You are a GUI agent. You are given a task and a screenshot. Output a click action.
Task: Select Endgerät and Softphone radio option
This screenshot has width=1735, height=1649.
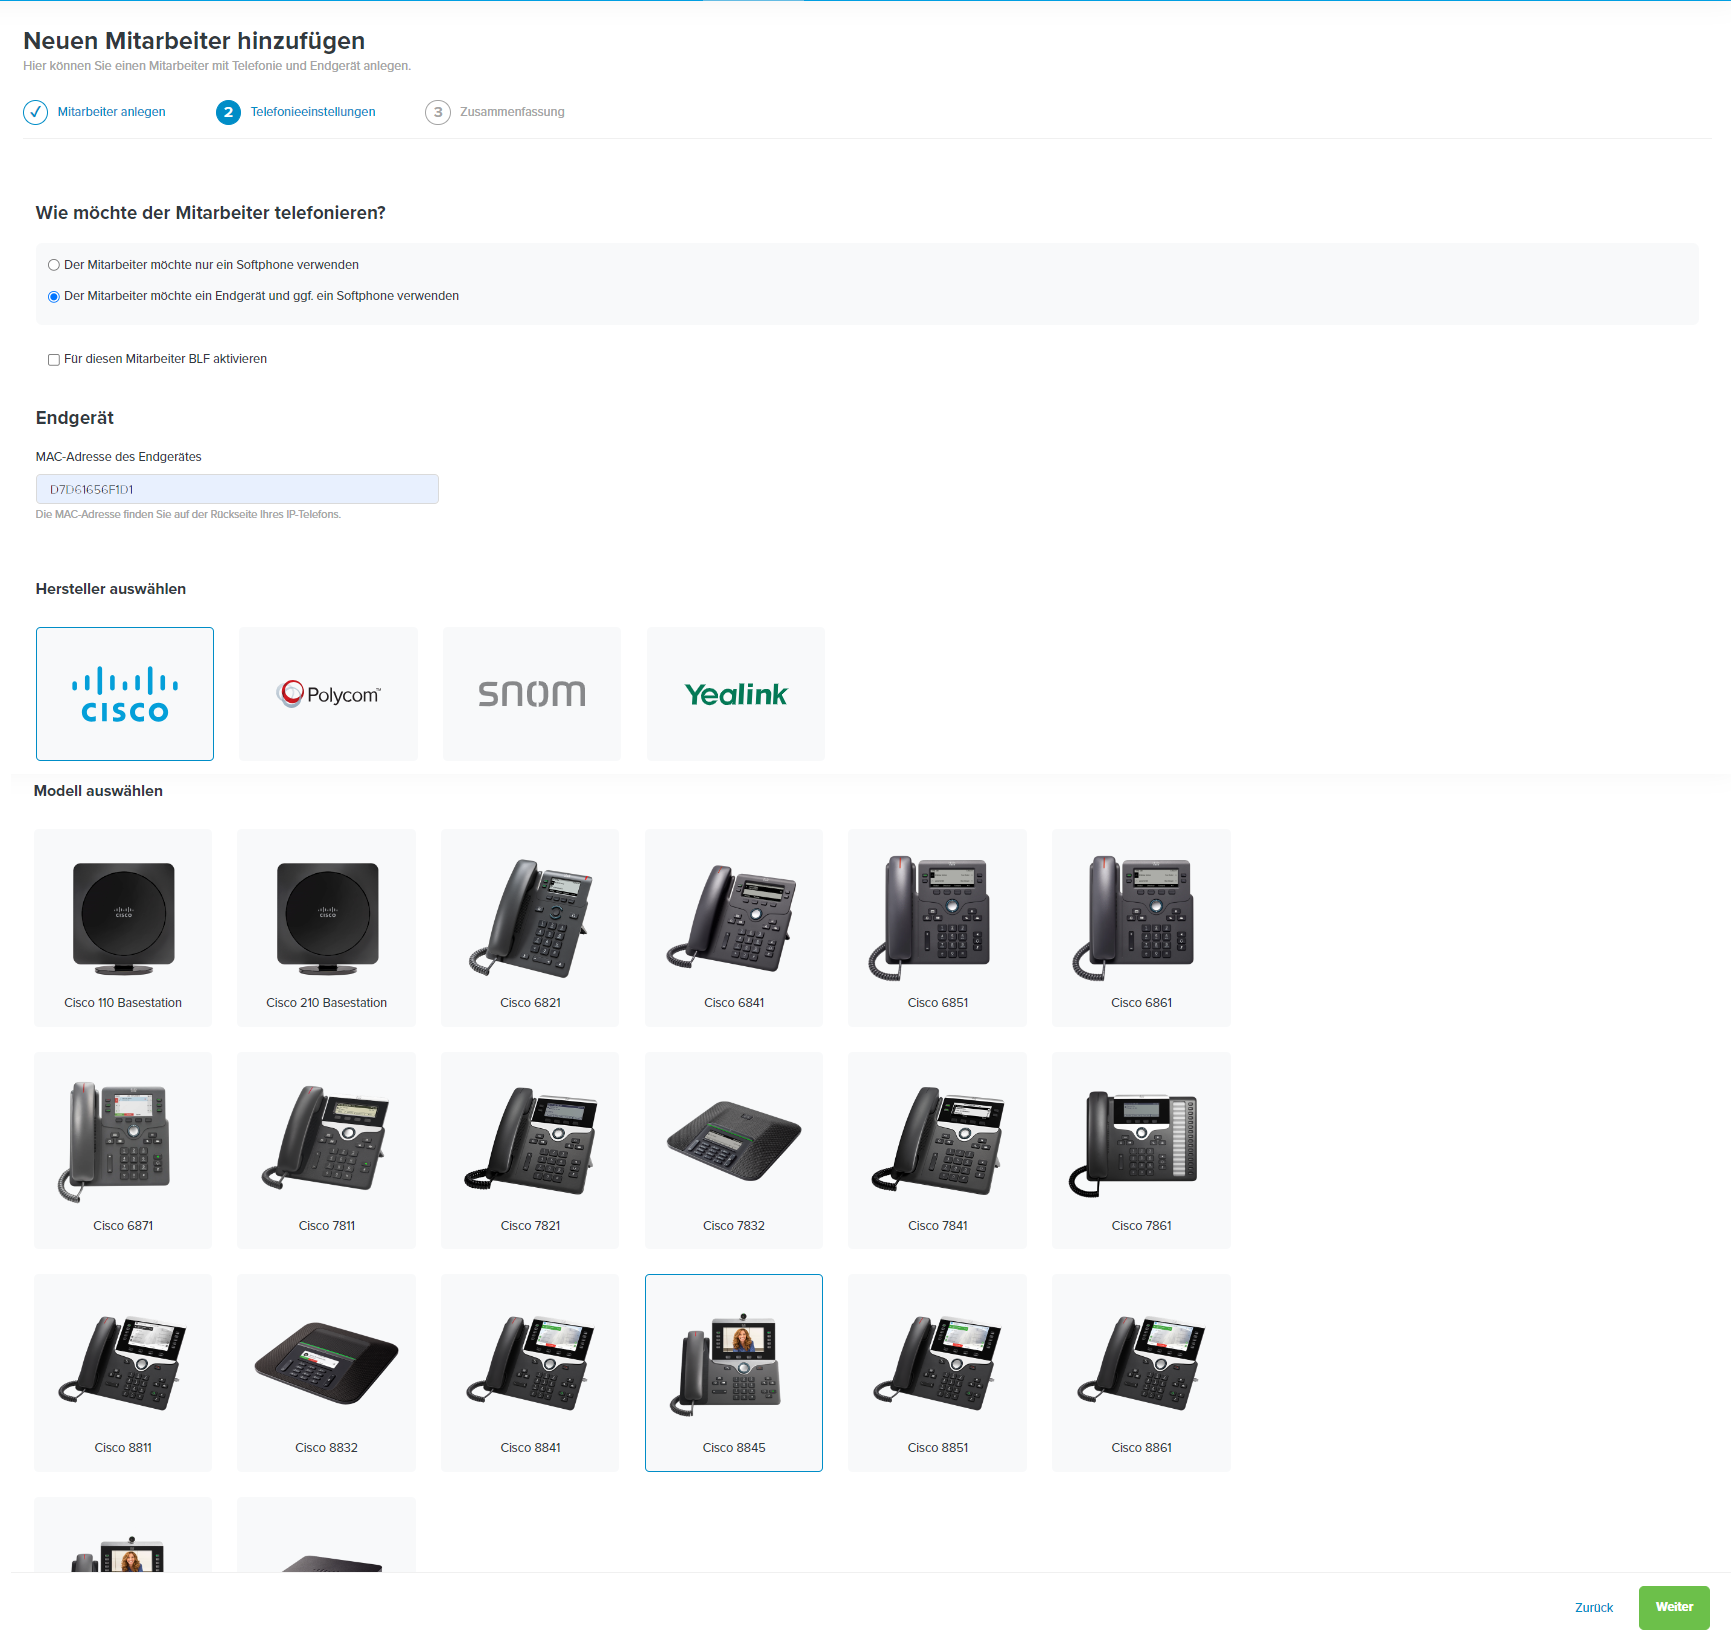click(54, 296)
